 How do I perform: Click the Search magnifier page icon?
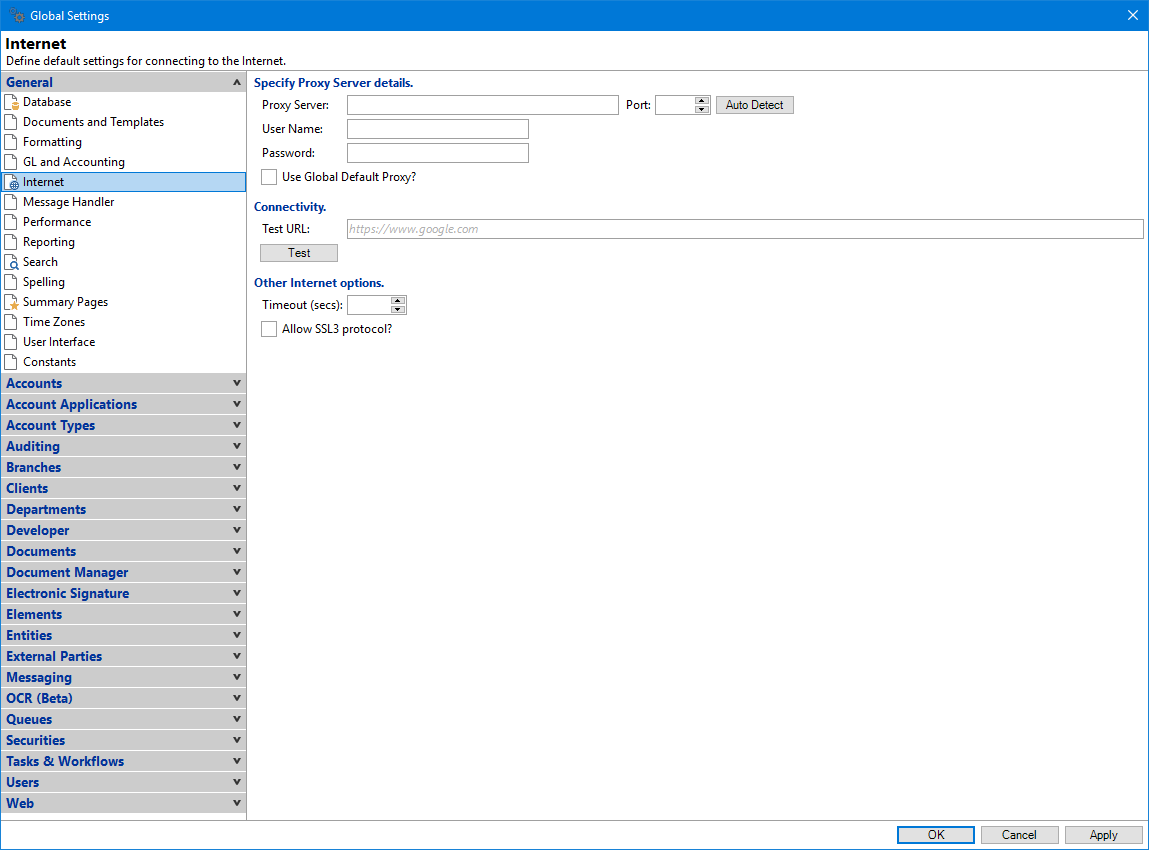coord(11,262)
